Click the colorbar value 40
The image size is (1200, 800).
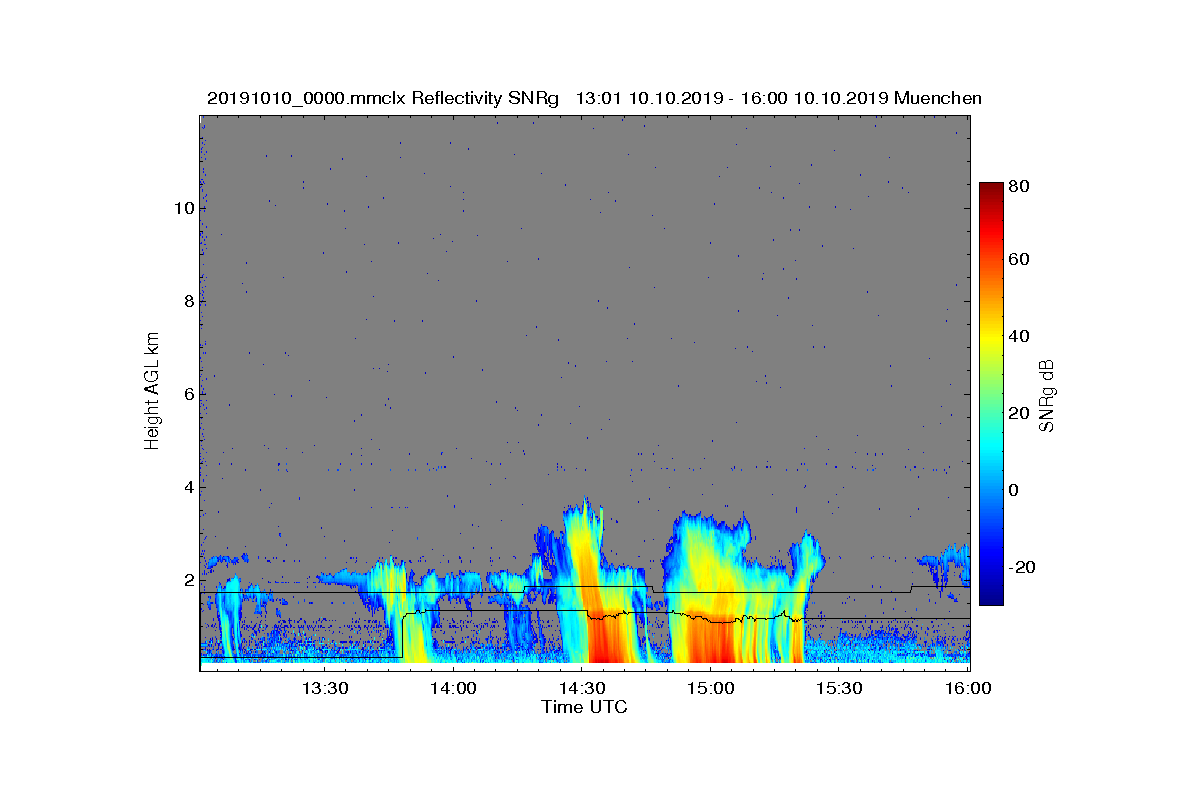[x=1020, y=337]
